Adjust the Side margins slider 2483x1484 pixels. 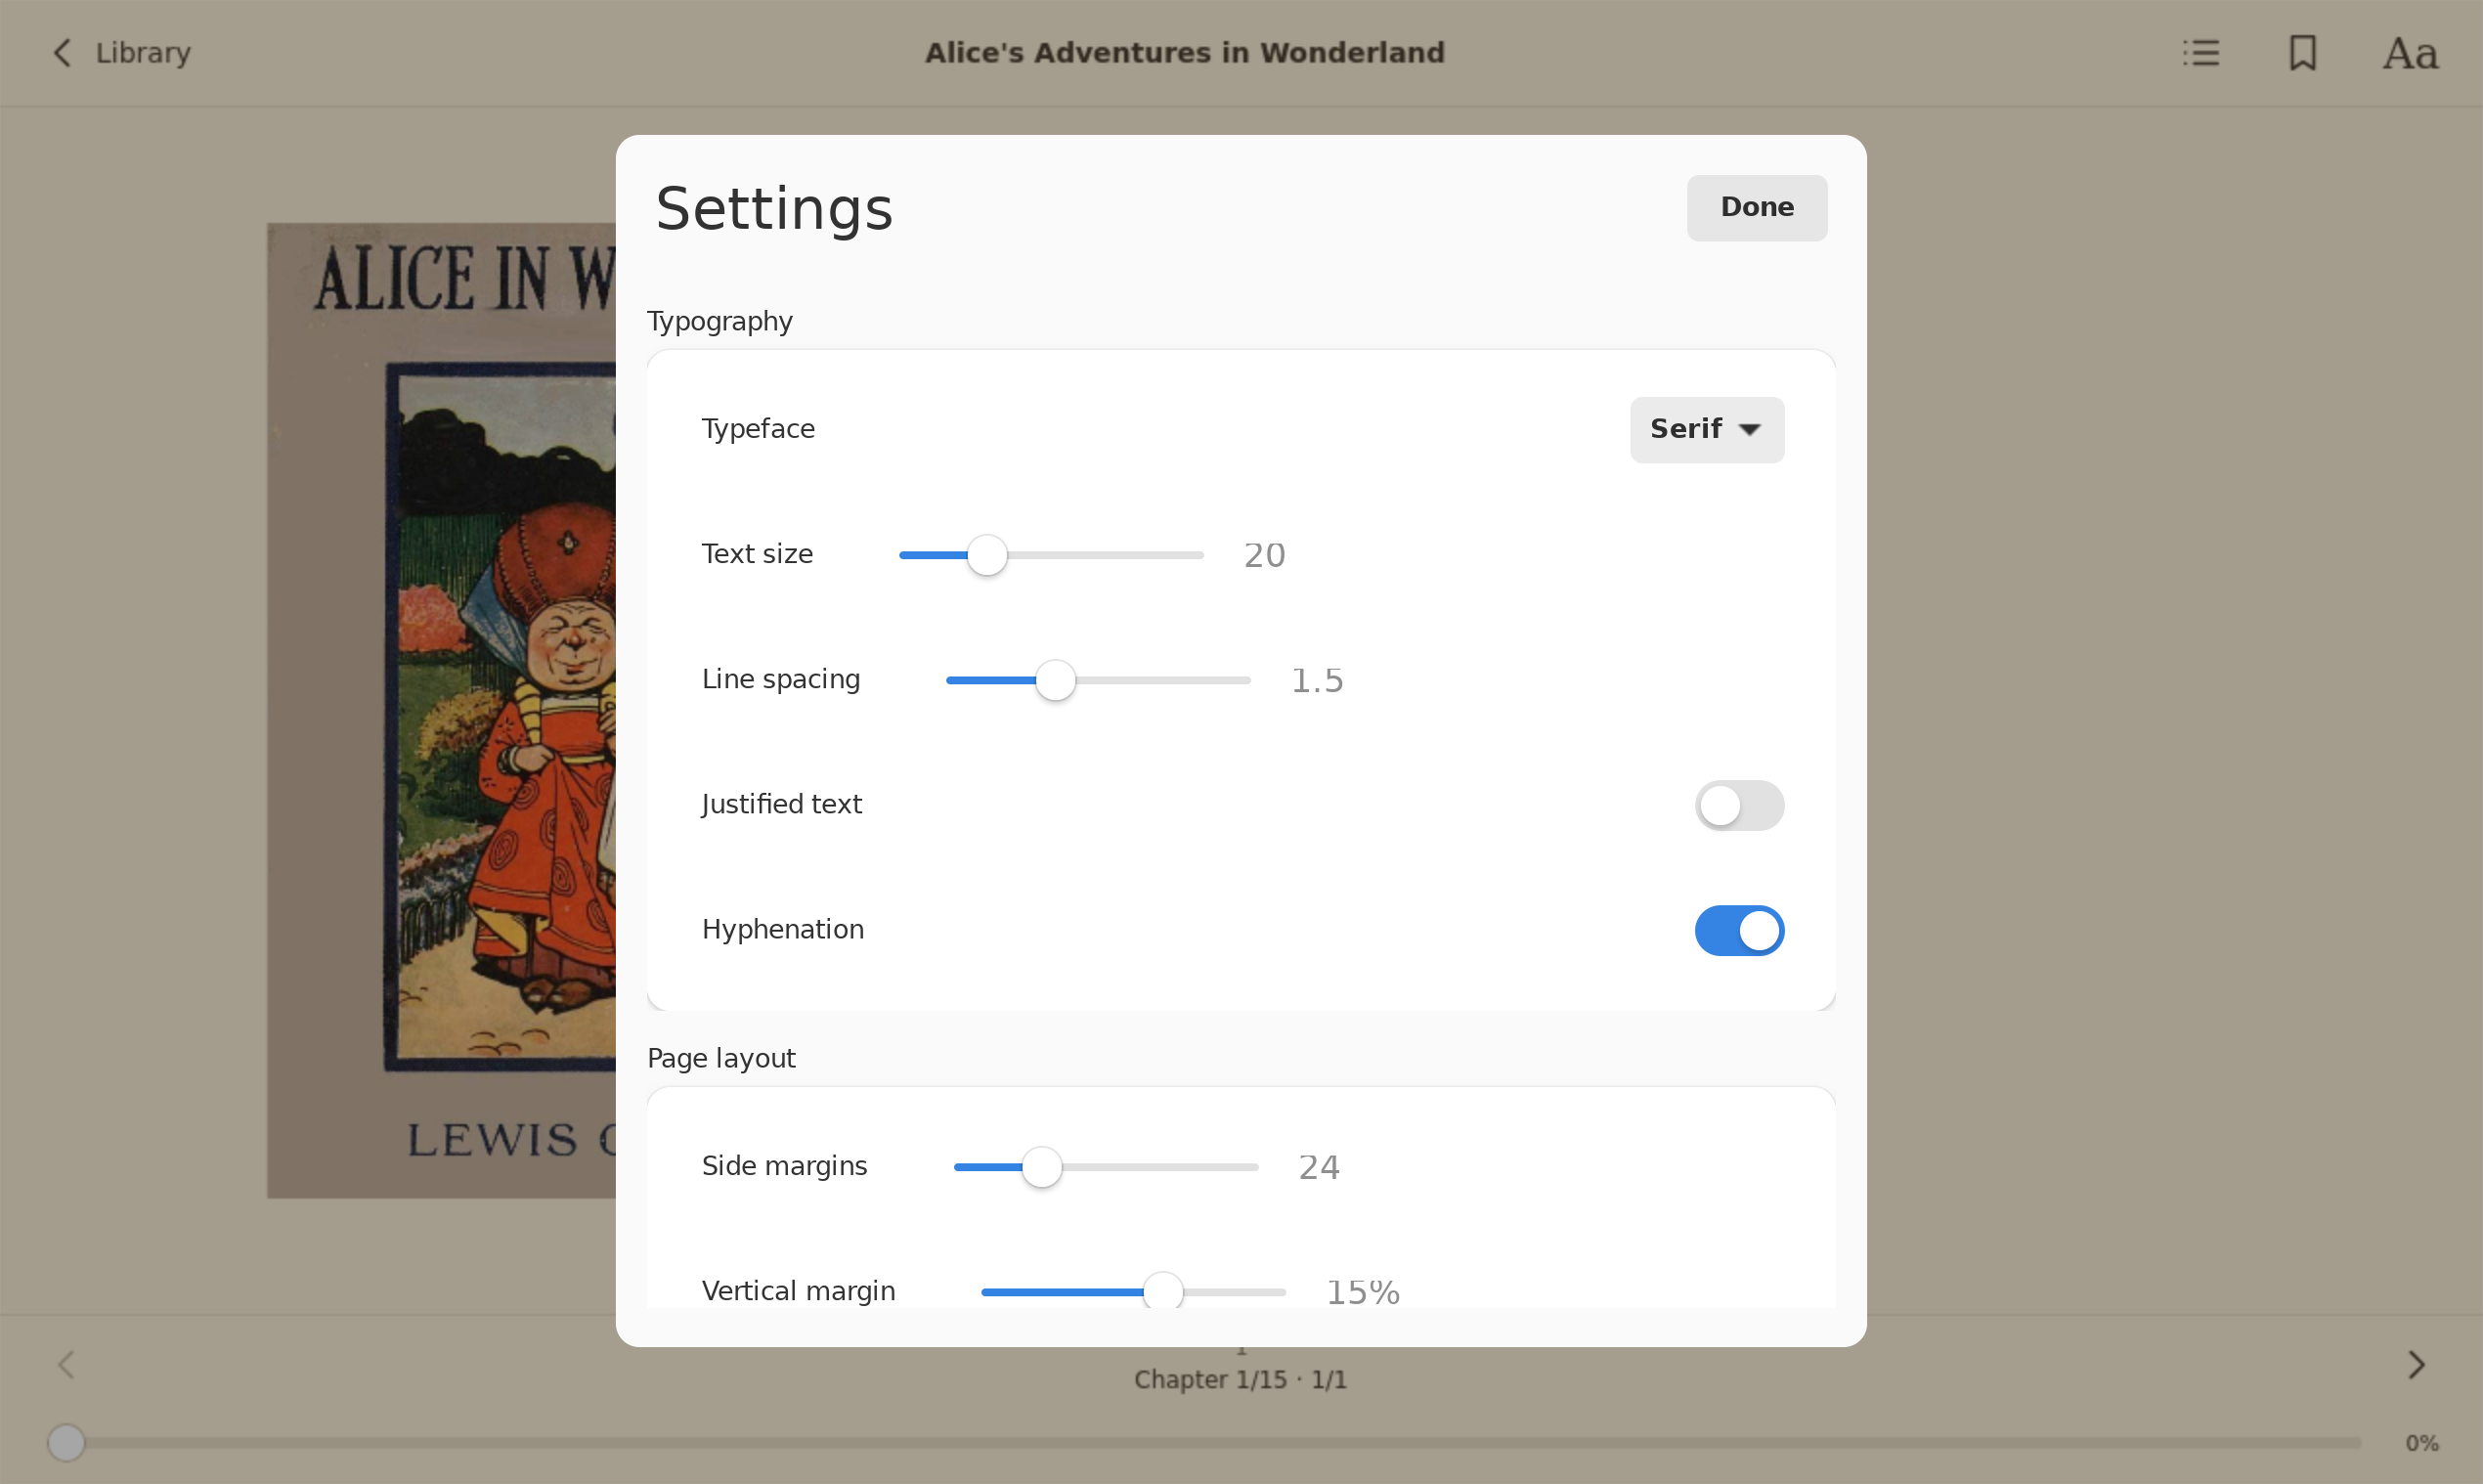(1106, 1167)
